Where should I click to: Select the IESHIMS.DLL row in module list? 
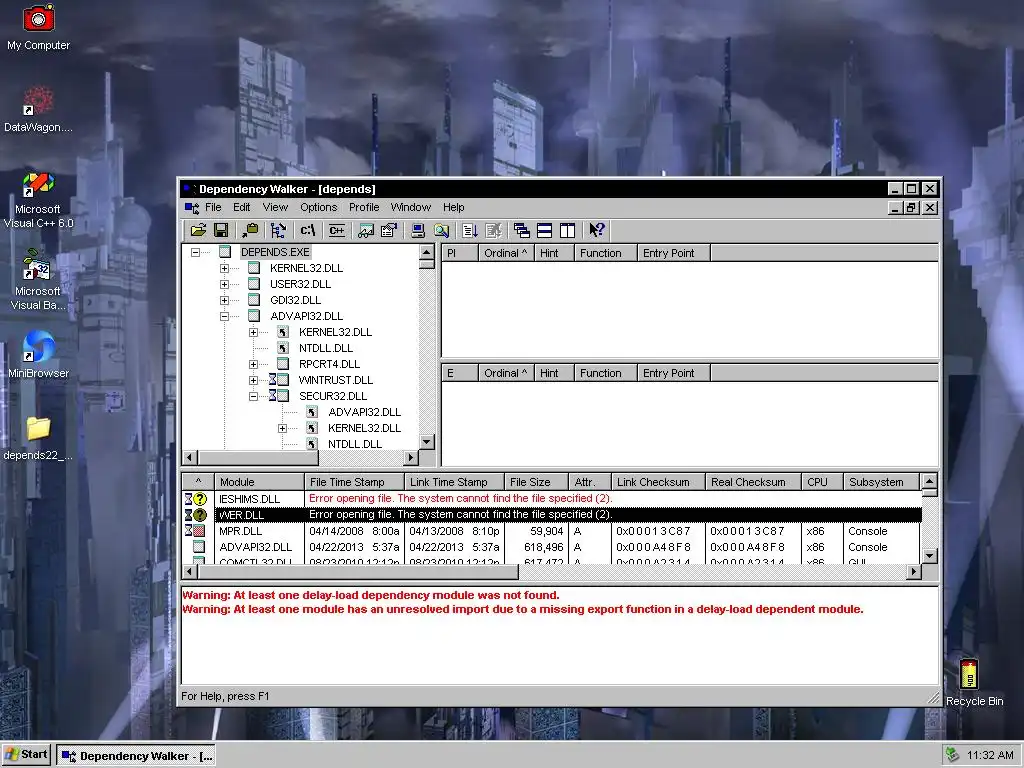(x=552, y=498)
